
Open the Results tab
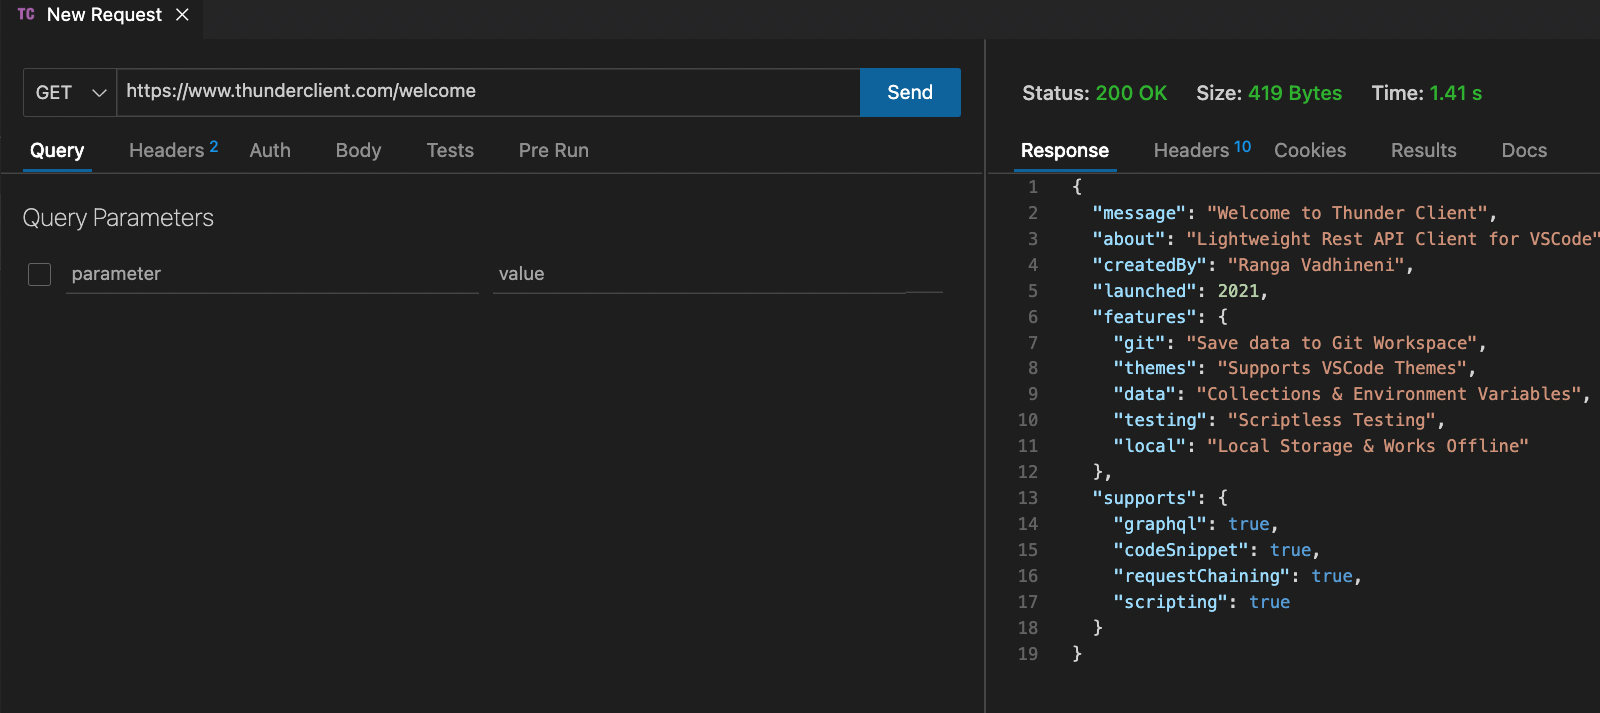click(1423, 150)
